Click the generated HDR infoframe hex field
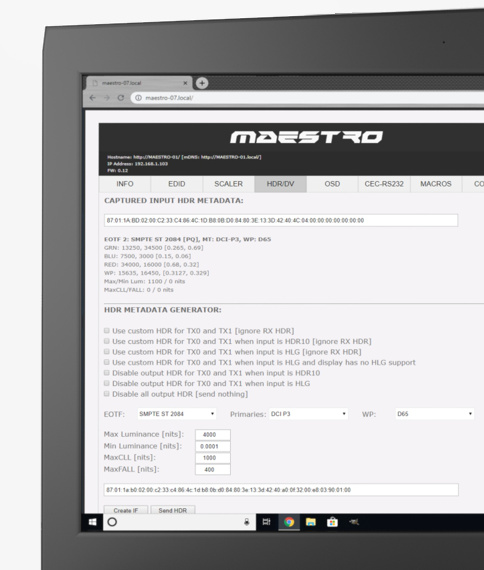Image resolution: width=484 pixels, height=570 pixels. pos(281,490)
